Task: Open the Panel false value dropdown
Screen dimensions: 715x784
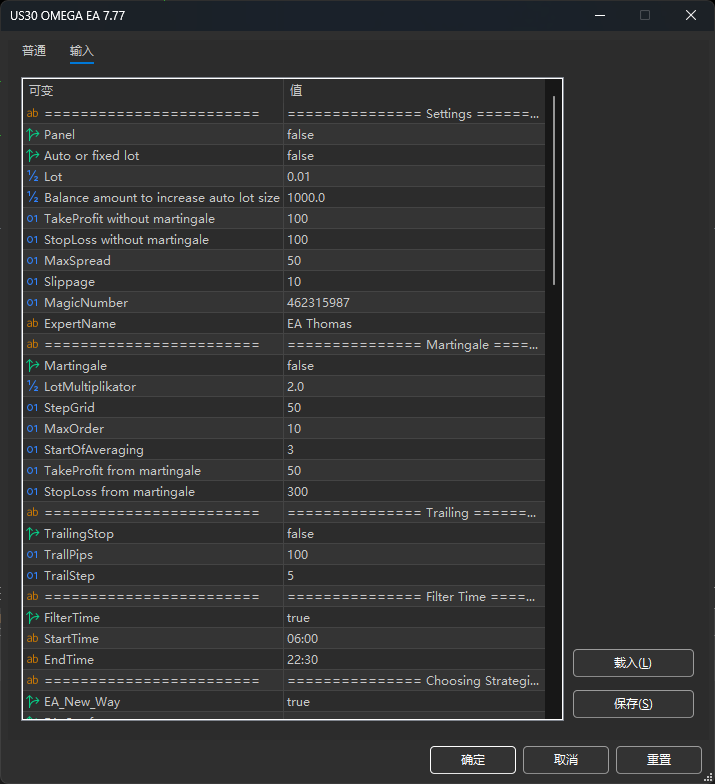Action: (413, 135)
